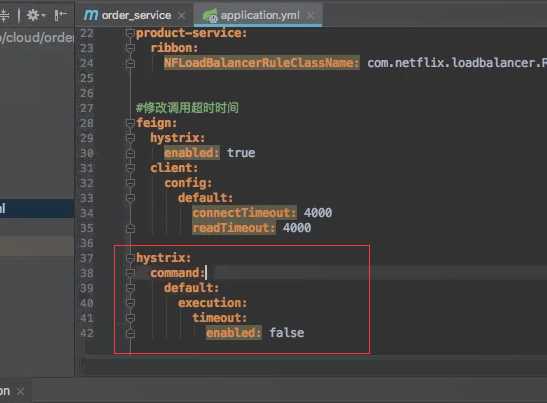
Task: Collapse the default block at line 39
Action: pos(130,288)
